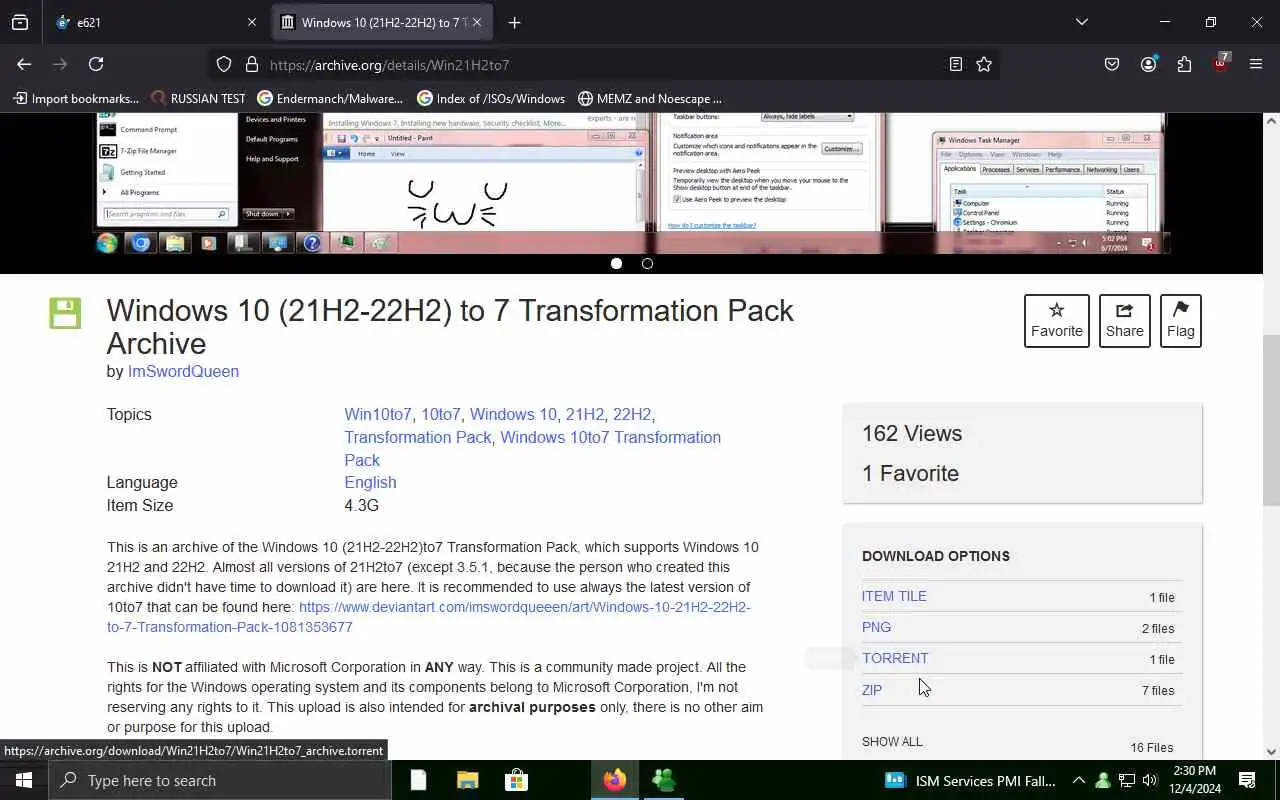
Task: Open the Windows 10 topic link
Action: pyautogui.click(x=513, y=414)
